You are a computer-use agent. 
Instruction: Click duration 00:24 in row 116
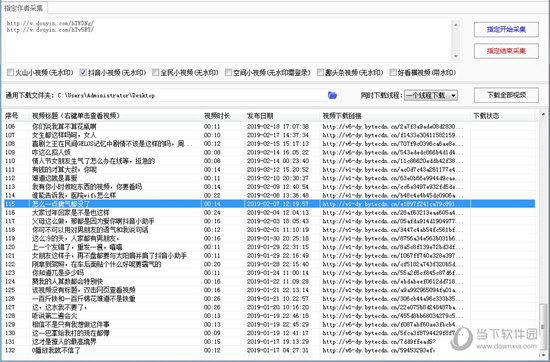212,212
